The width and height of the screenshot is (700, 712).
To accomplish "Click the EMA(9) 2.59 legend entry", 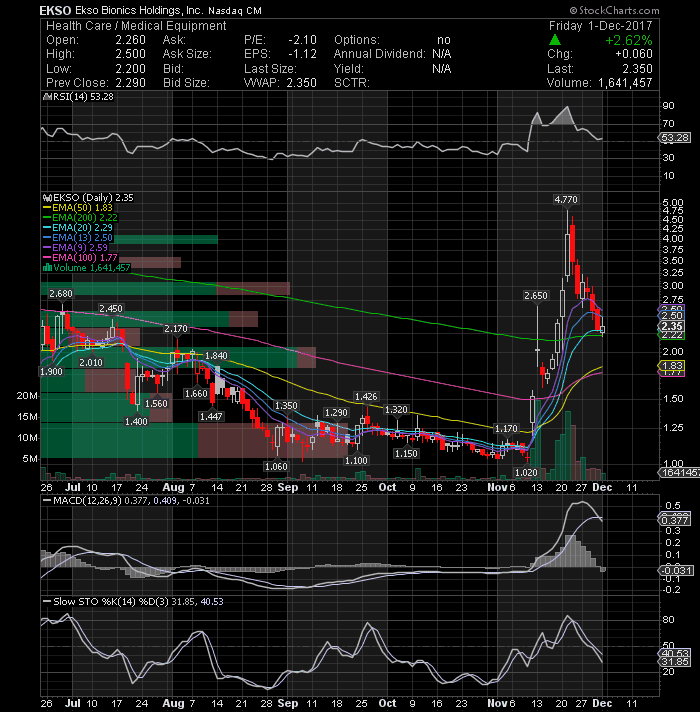I will (x=75, y=247).
